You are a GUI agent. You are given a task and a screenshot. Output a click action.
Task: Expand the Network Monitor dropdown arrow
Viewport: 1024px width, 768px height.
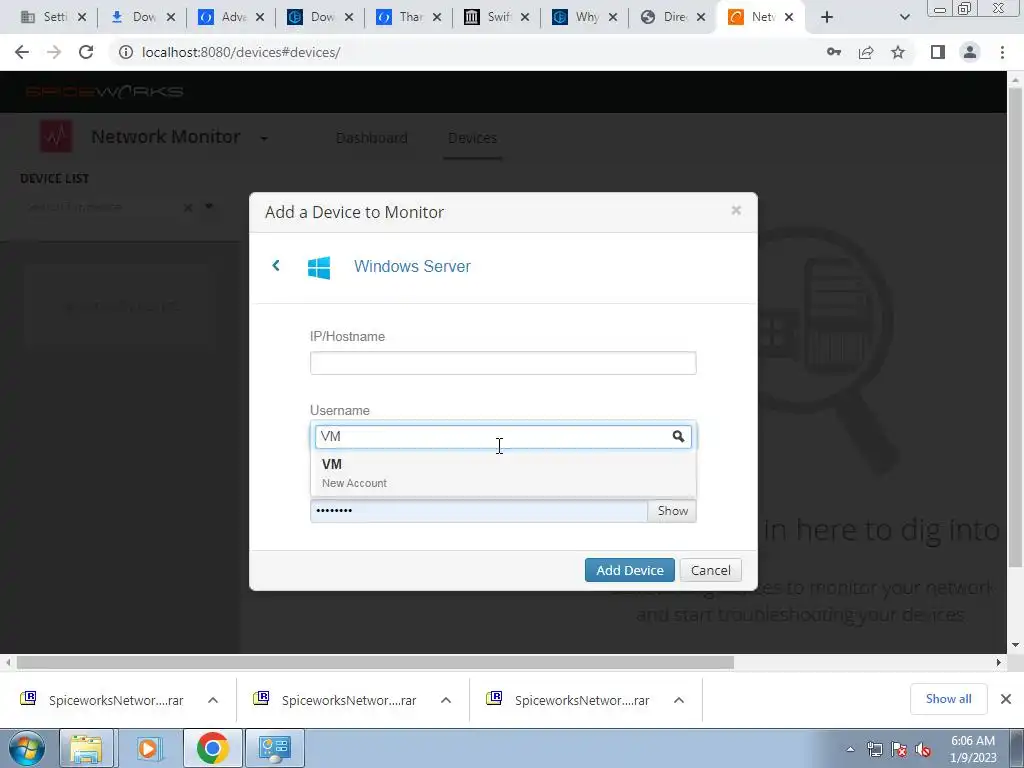click(264, 138)
